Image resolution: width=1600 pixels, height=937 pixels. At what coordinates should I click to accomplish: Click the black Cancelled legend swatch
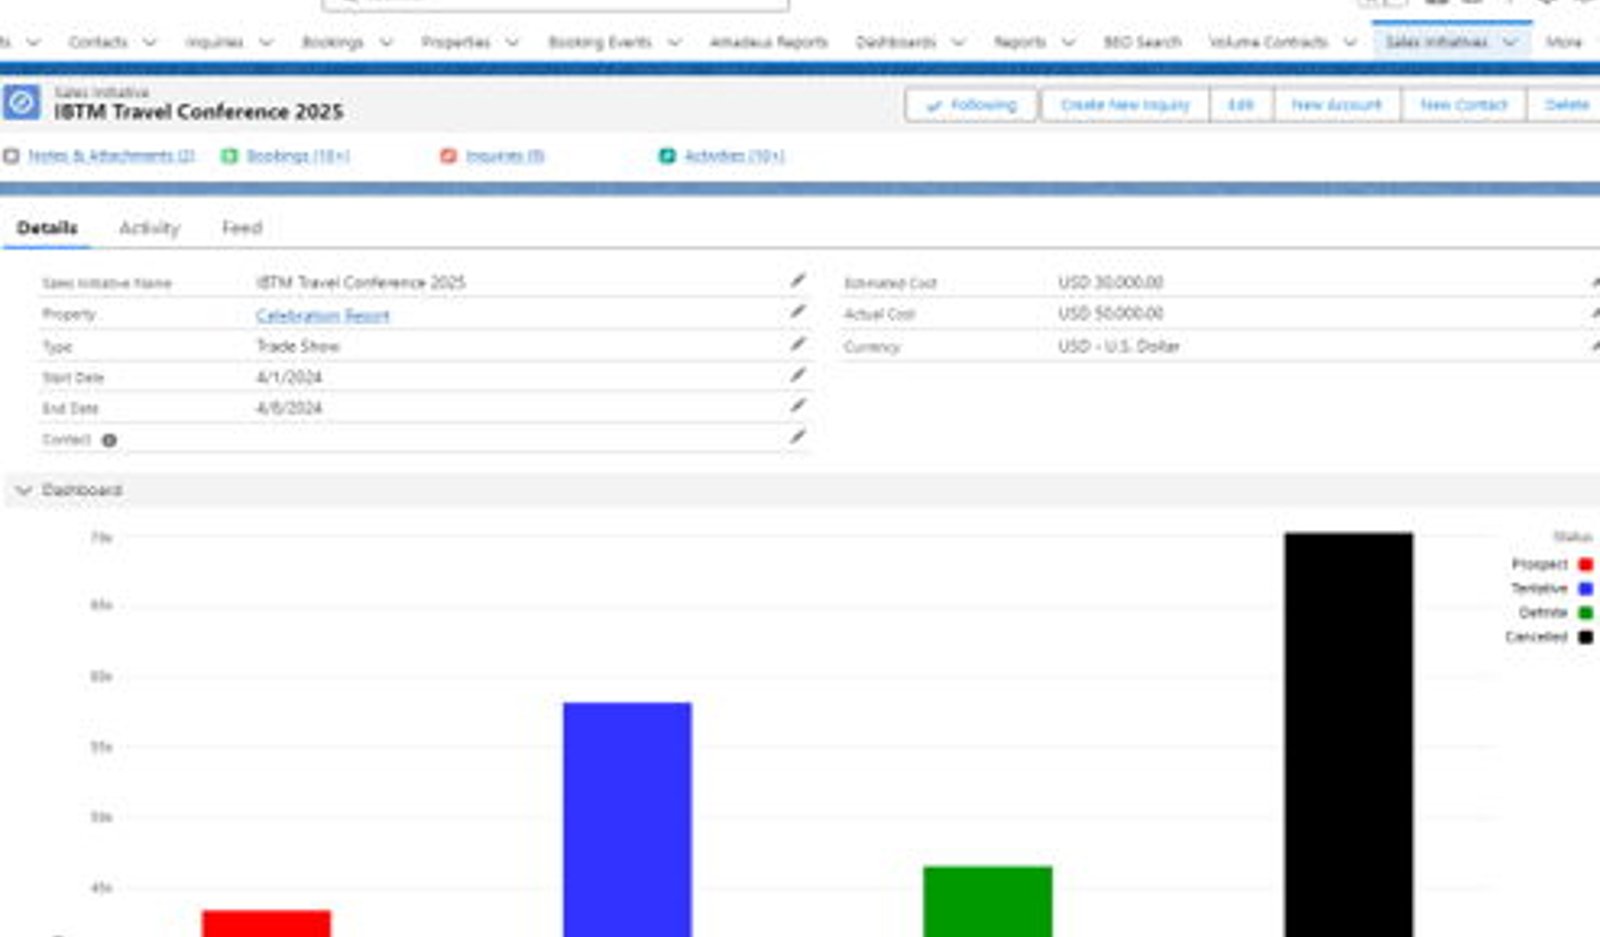click(1585, 637)
